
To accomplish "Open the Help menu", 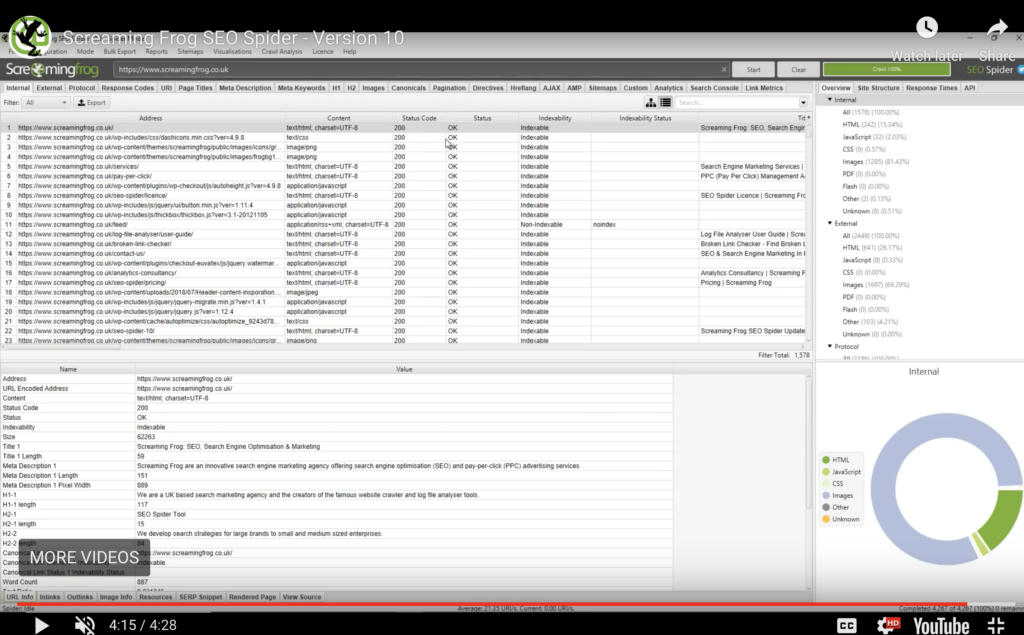I will (x=349, y=52).
